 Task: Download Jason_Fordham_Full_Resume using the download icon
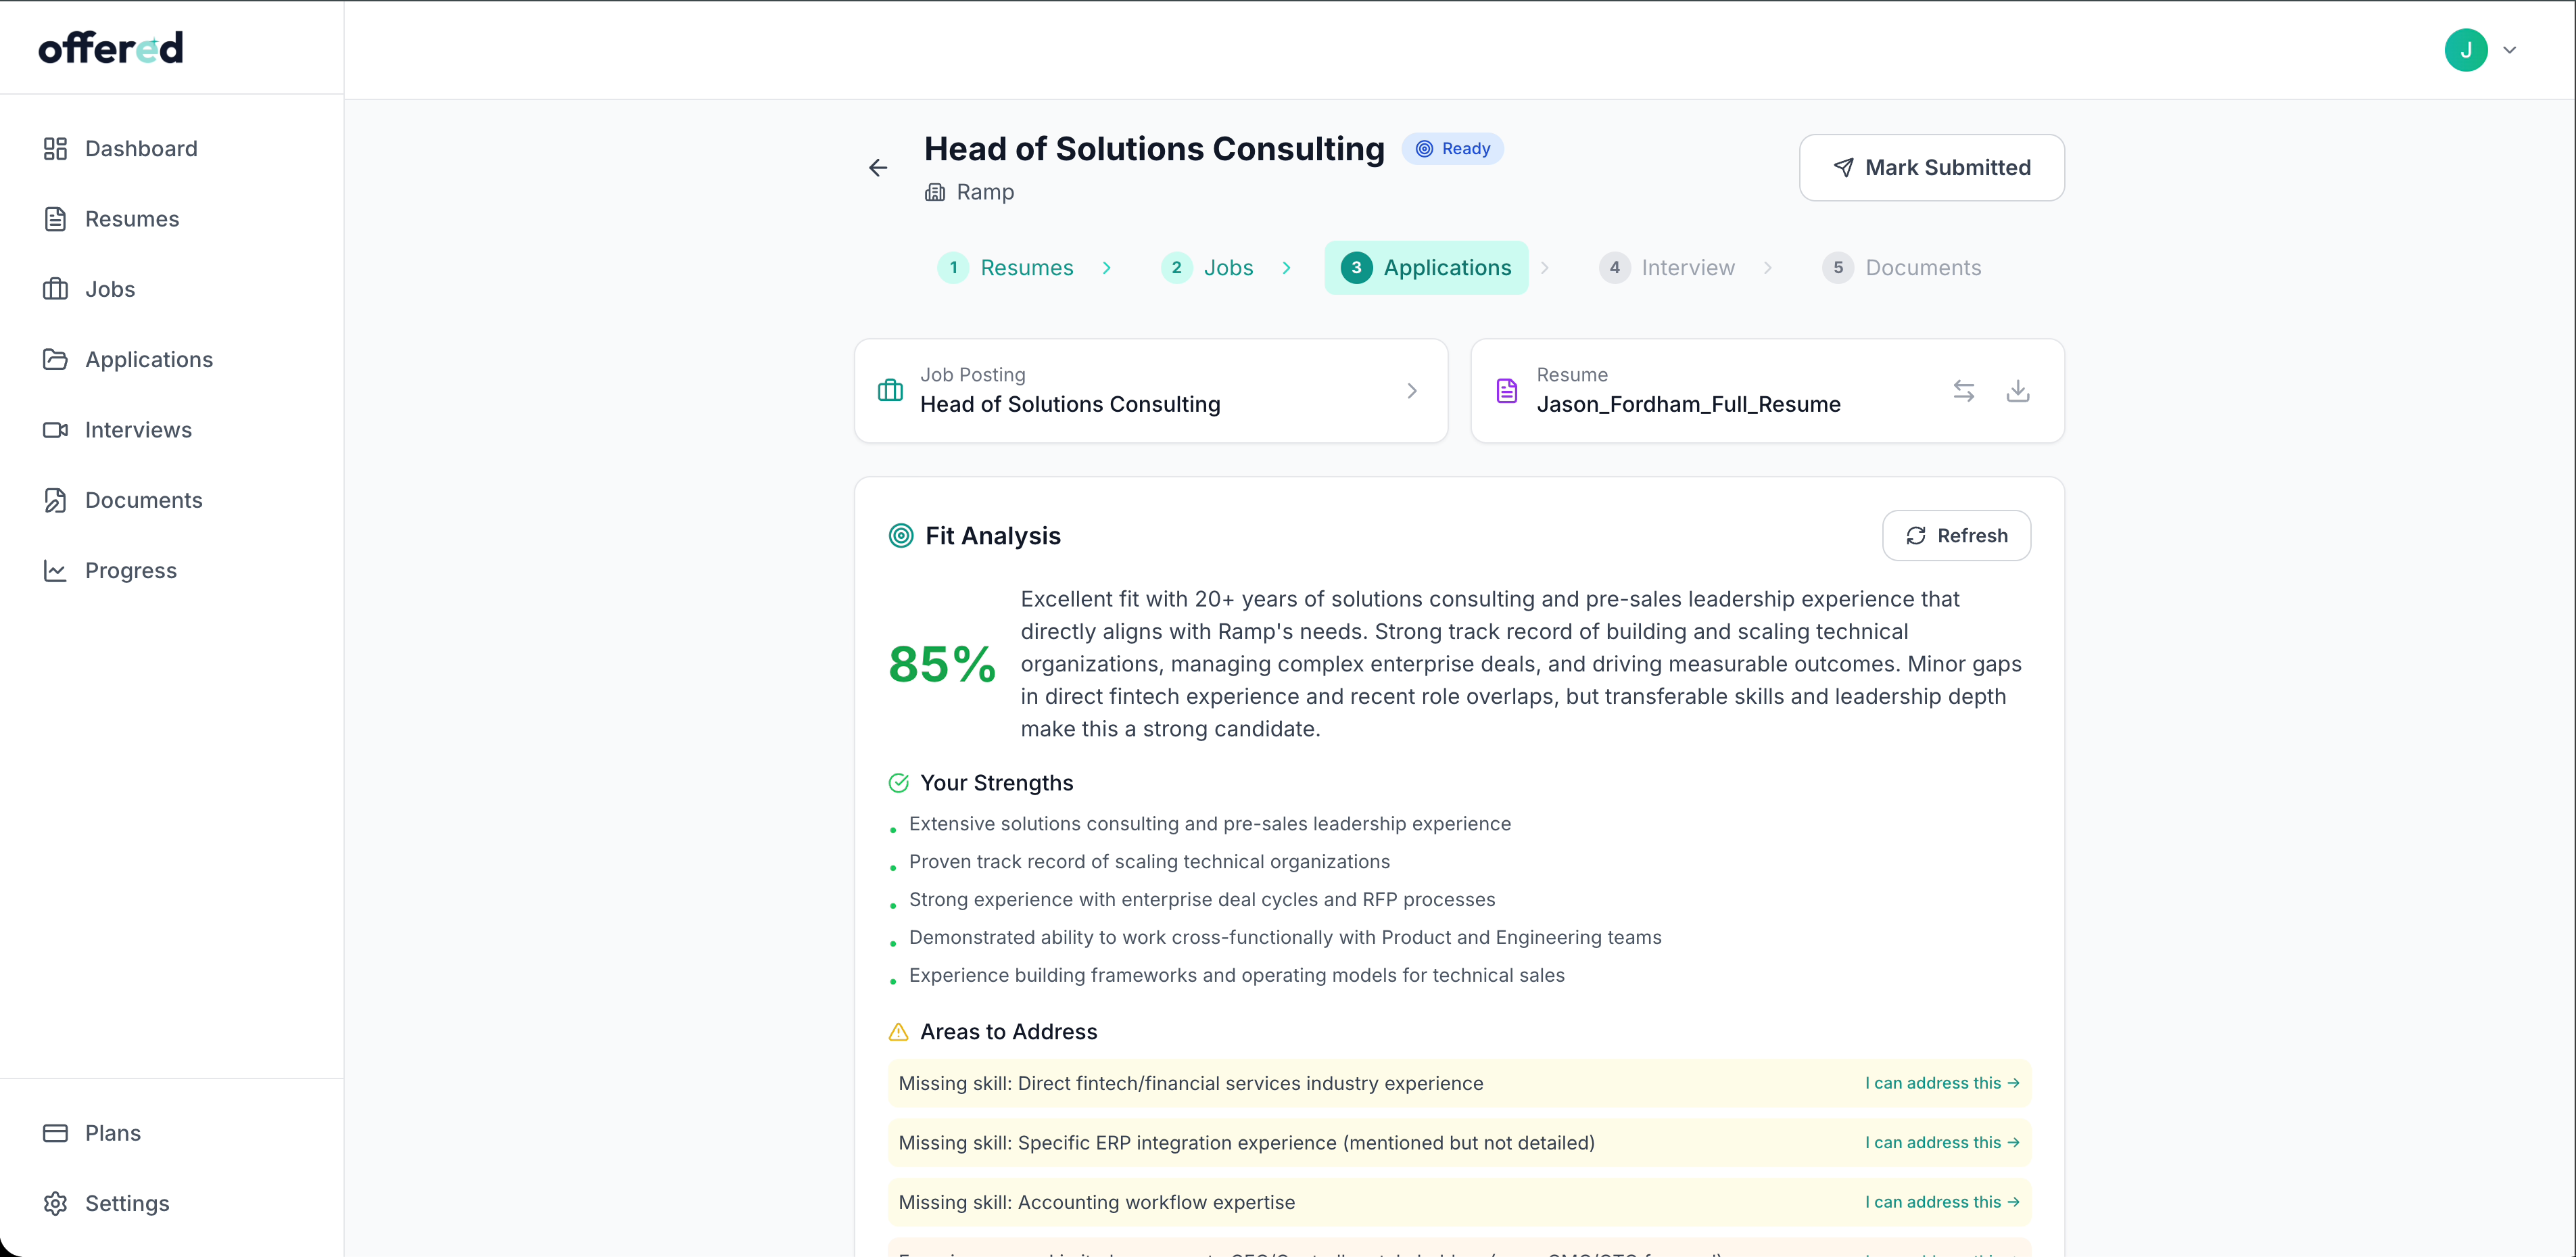pyautogui.click(x=2018, y=391)
